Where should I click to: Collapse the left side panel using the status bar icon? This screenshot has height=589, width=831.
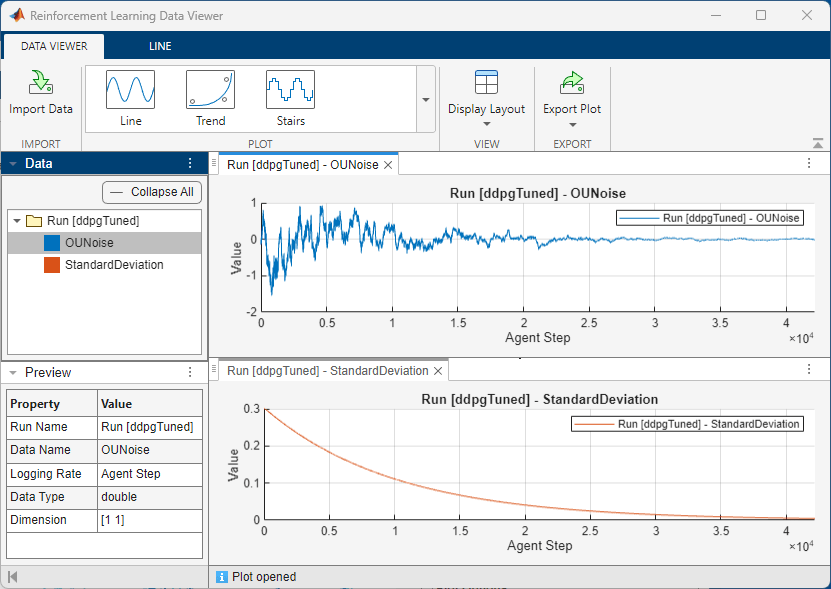click(12, 577)
